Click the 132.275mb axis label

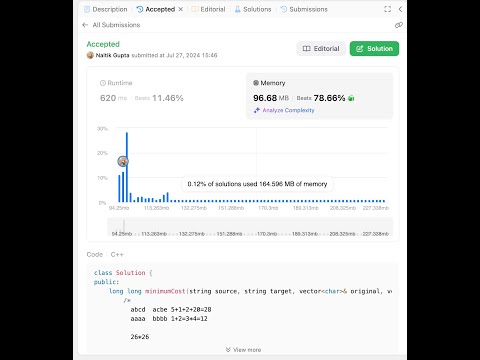point(194,208)
